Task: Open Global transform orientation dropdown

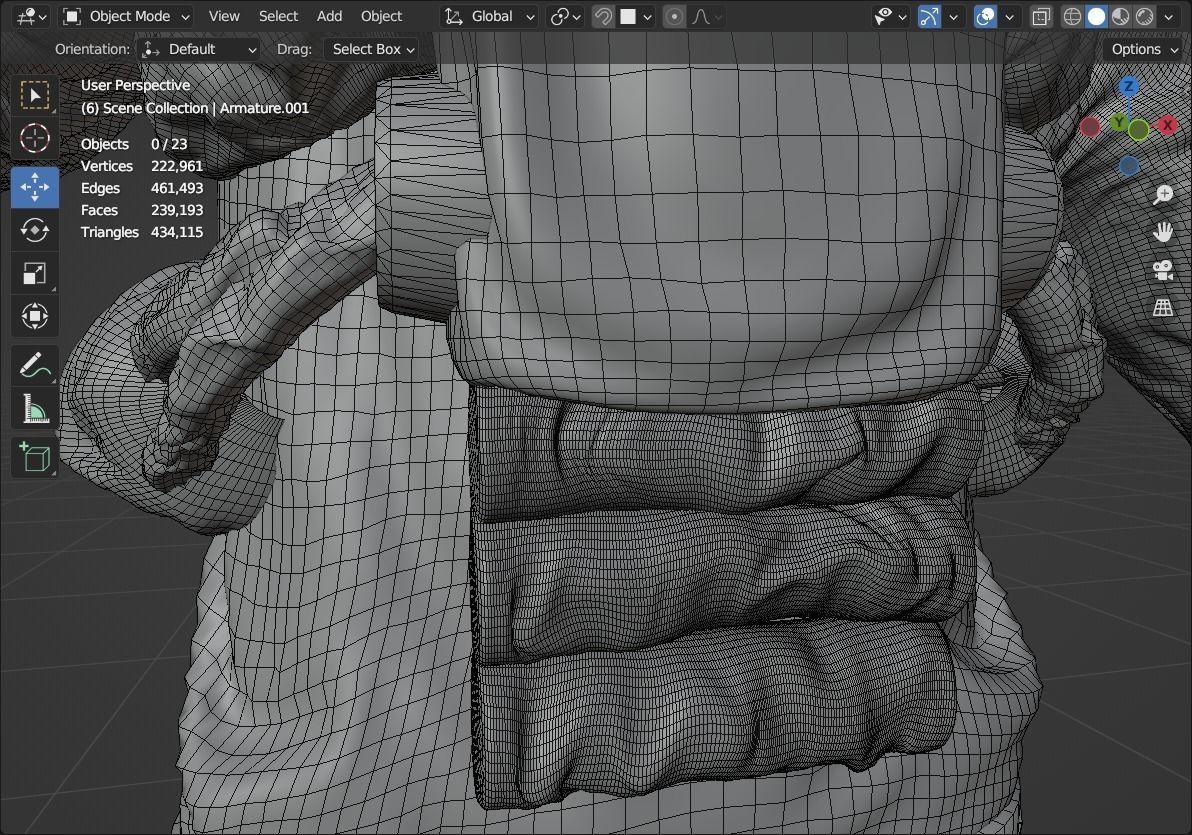Action: (490, 16)
